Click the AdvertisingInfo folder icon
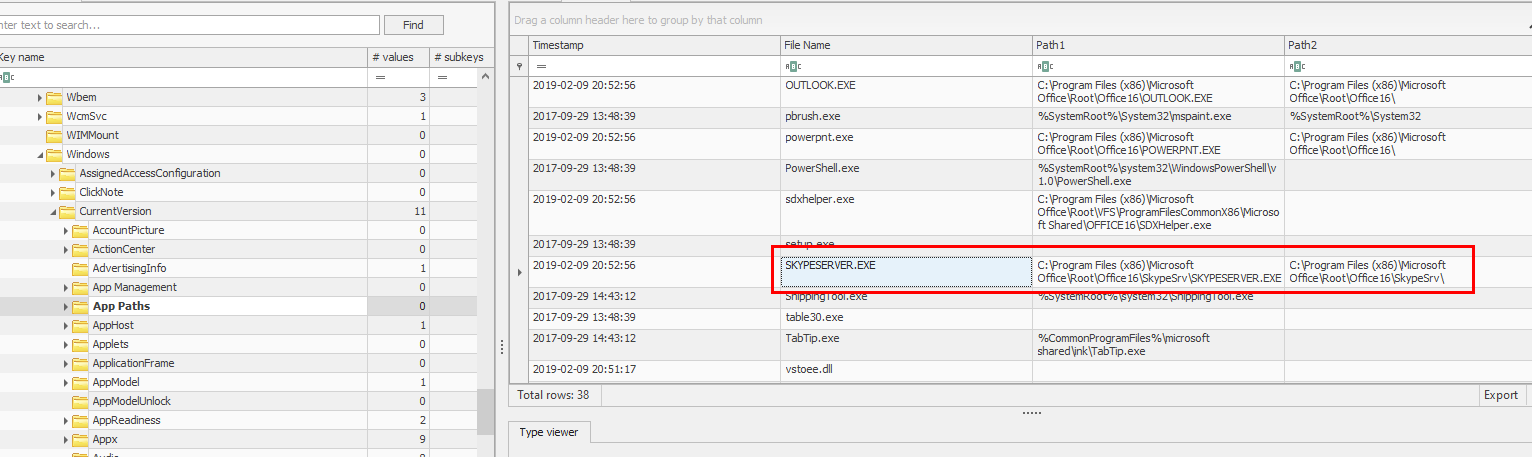The width and height of the screenshot is (1532, 457). point(80,268)
